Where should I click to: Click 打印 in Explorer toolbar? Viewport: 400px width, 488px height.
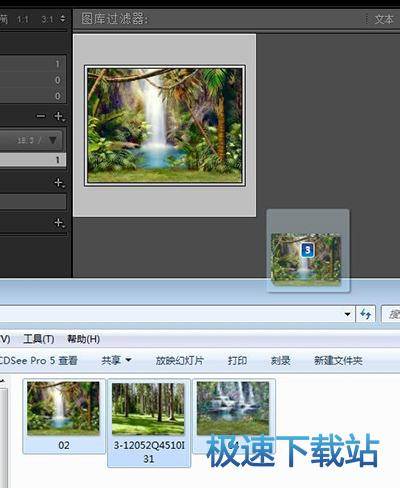pos(237,360)
